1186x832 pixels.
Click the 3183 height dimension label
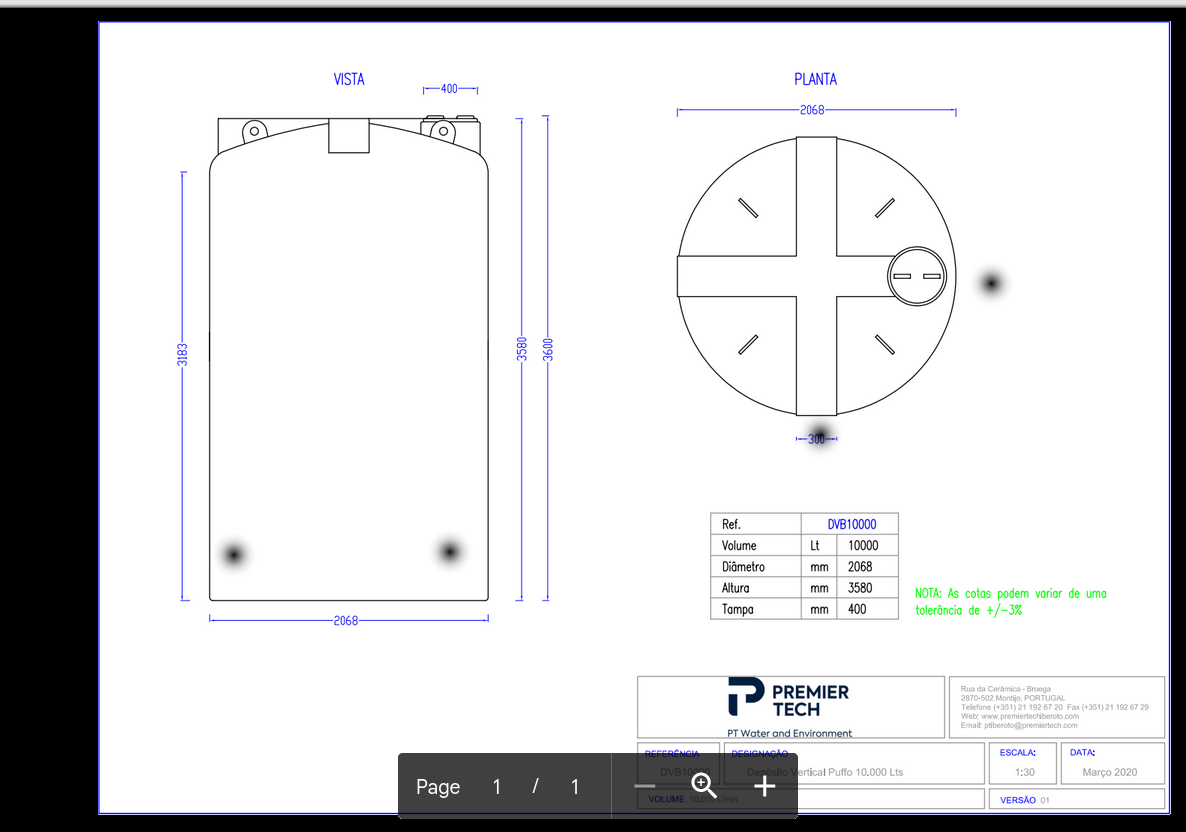tap(182, 353)
